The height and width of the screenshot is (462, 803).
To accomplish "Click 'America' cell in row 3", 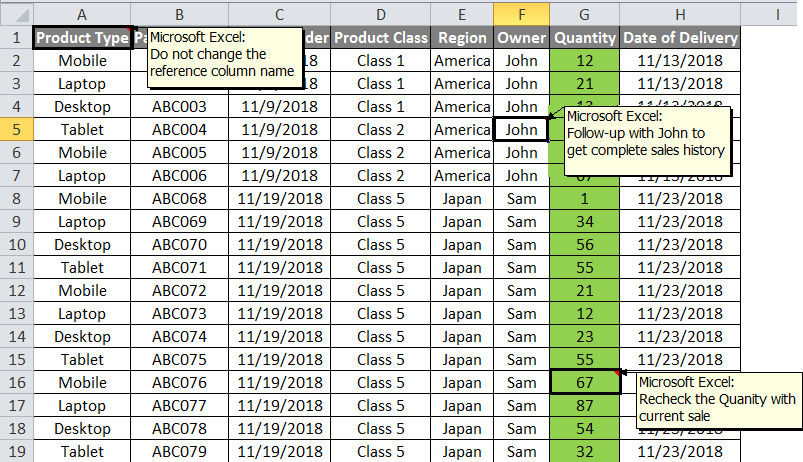I will pyautogui.click(x=462, y=83).
